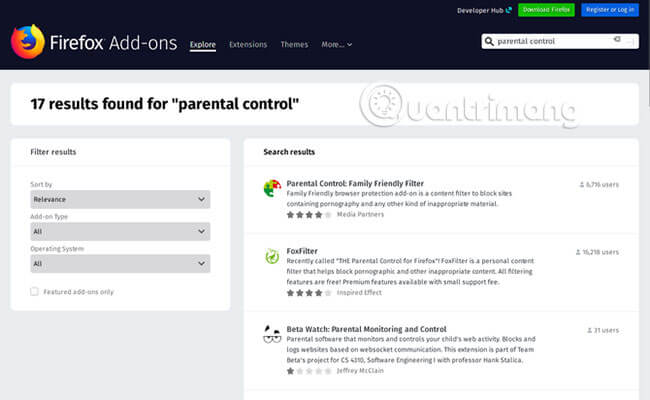Switch to the Extensions tab
The height and width of the screenshot is (400, 650).
point(248,45)
